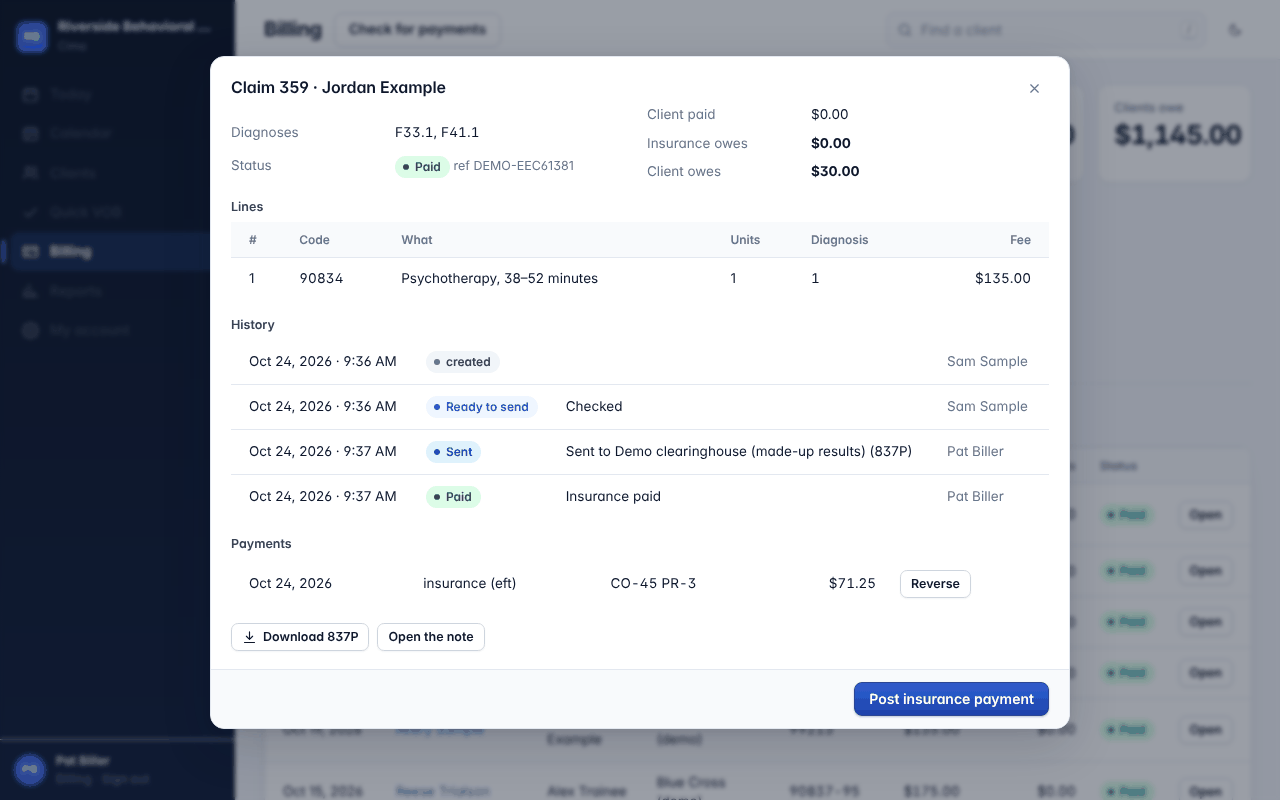The height and width of the screenshot is (800, 1280).
Task: Click Sent to Demo clearinghouse entry
Action: [x=738, y=451]
